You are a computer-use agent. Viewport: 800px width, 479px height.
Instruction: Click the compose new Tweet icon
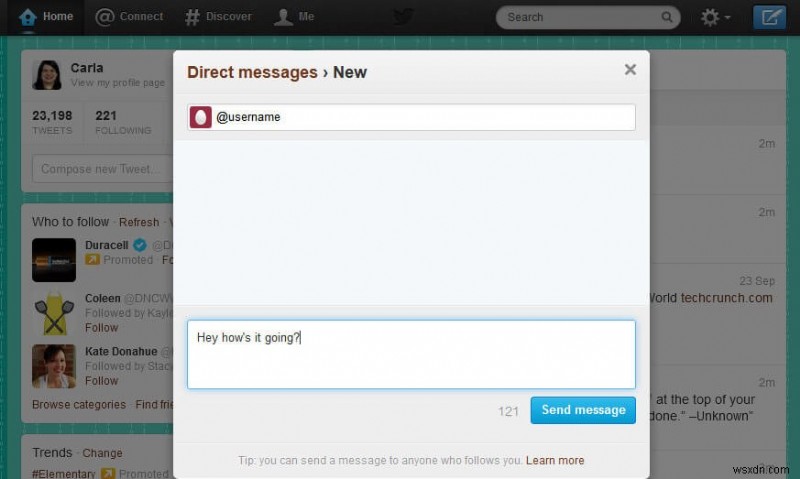769,17
